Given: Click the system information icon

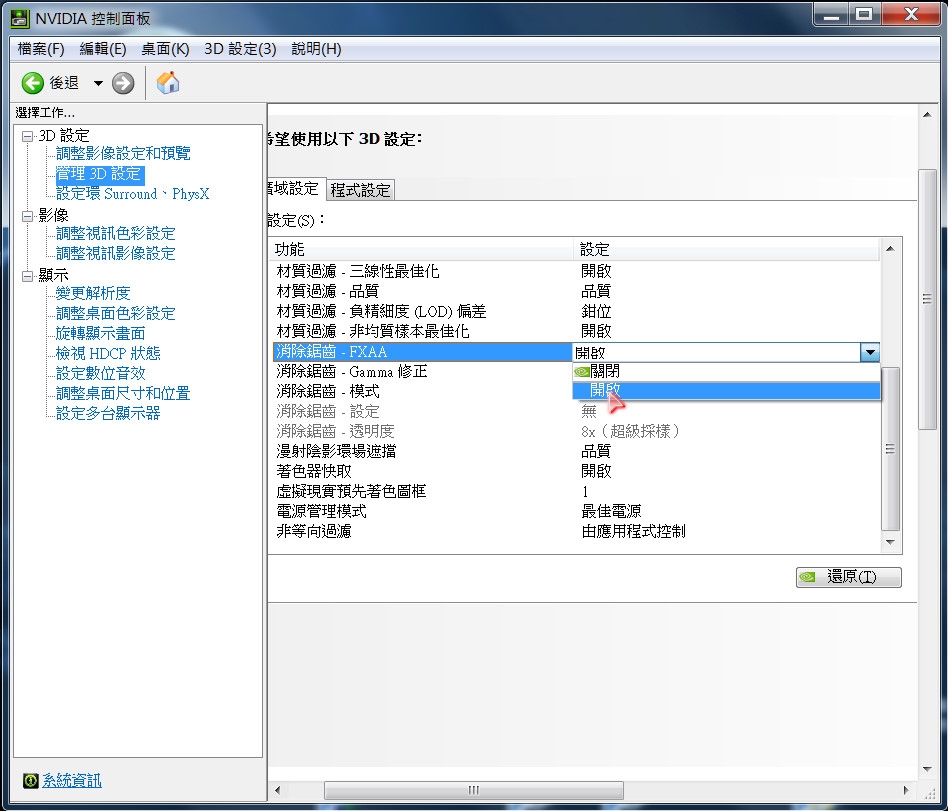Looking at the screenshot, I should pyautogui.click(x=31, y=780).
